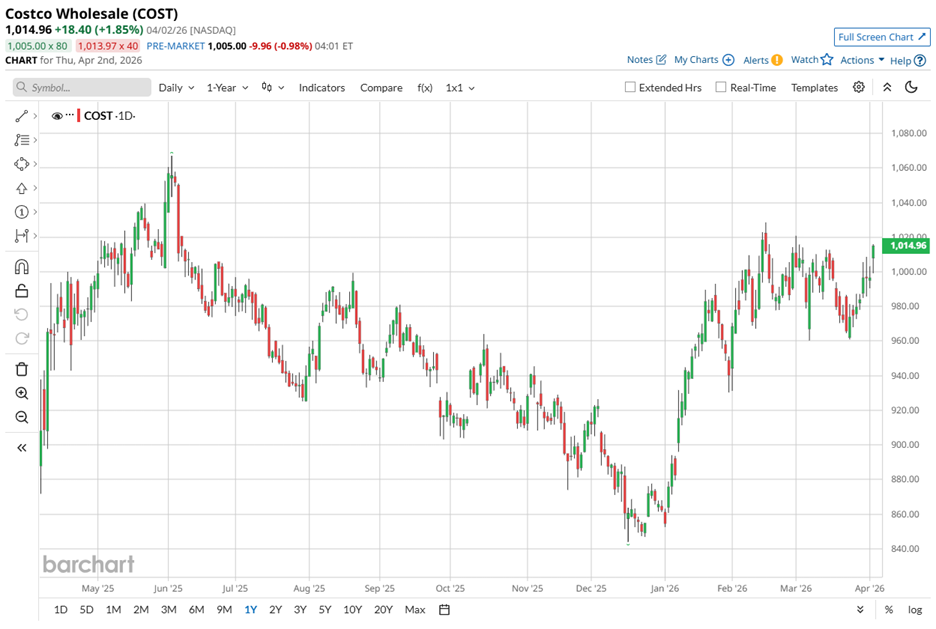Select the 5Y range
Image resolution: width=936 pixels, height=629 pixels.
pyautogui.click(x=325, y=609)
